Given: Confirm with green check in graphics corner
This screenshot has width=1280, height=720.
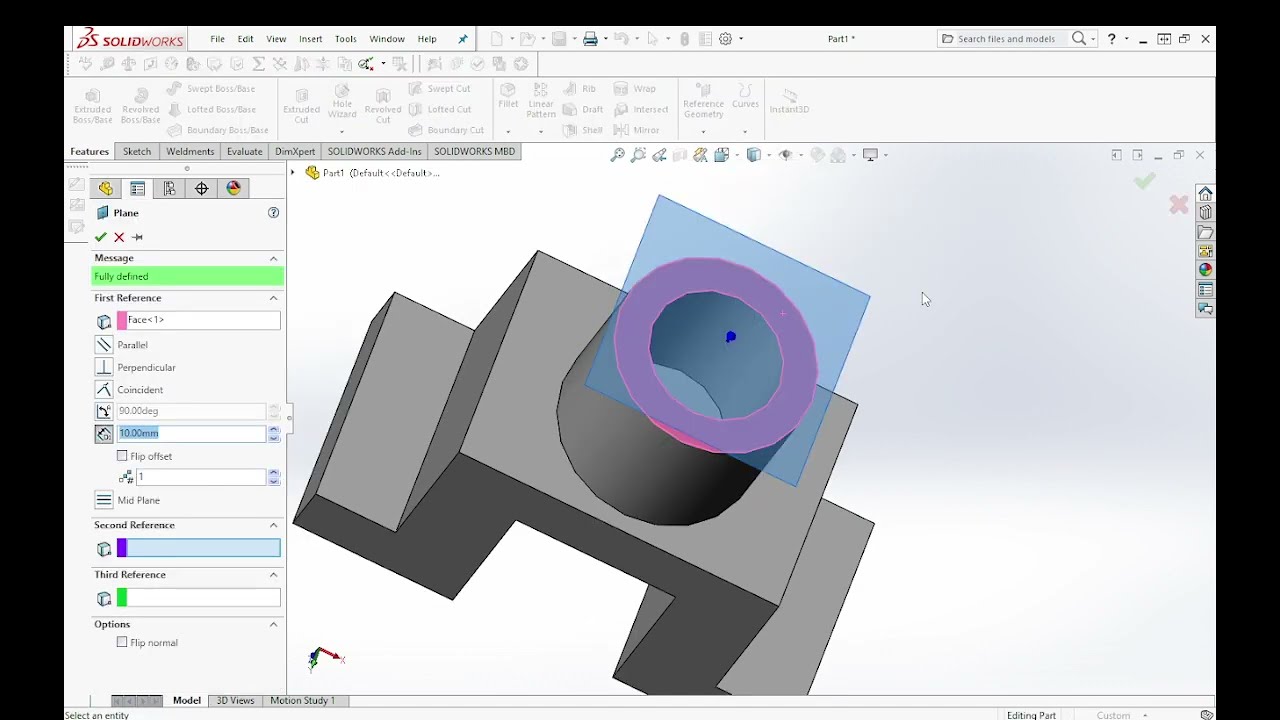Looking at the screenshot, I should [x=1144, y=181].
